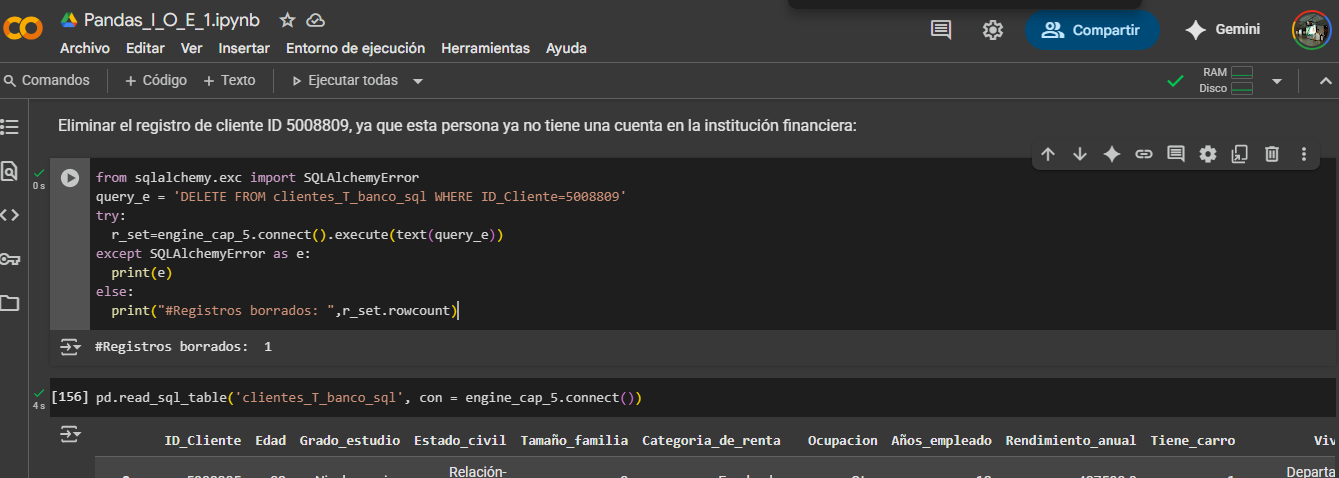
Task: Click the '#Registros borrados: 1' output text
Action: tap(183, 346)
